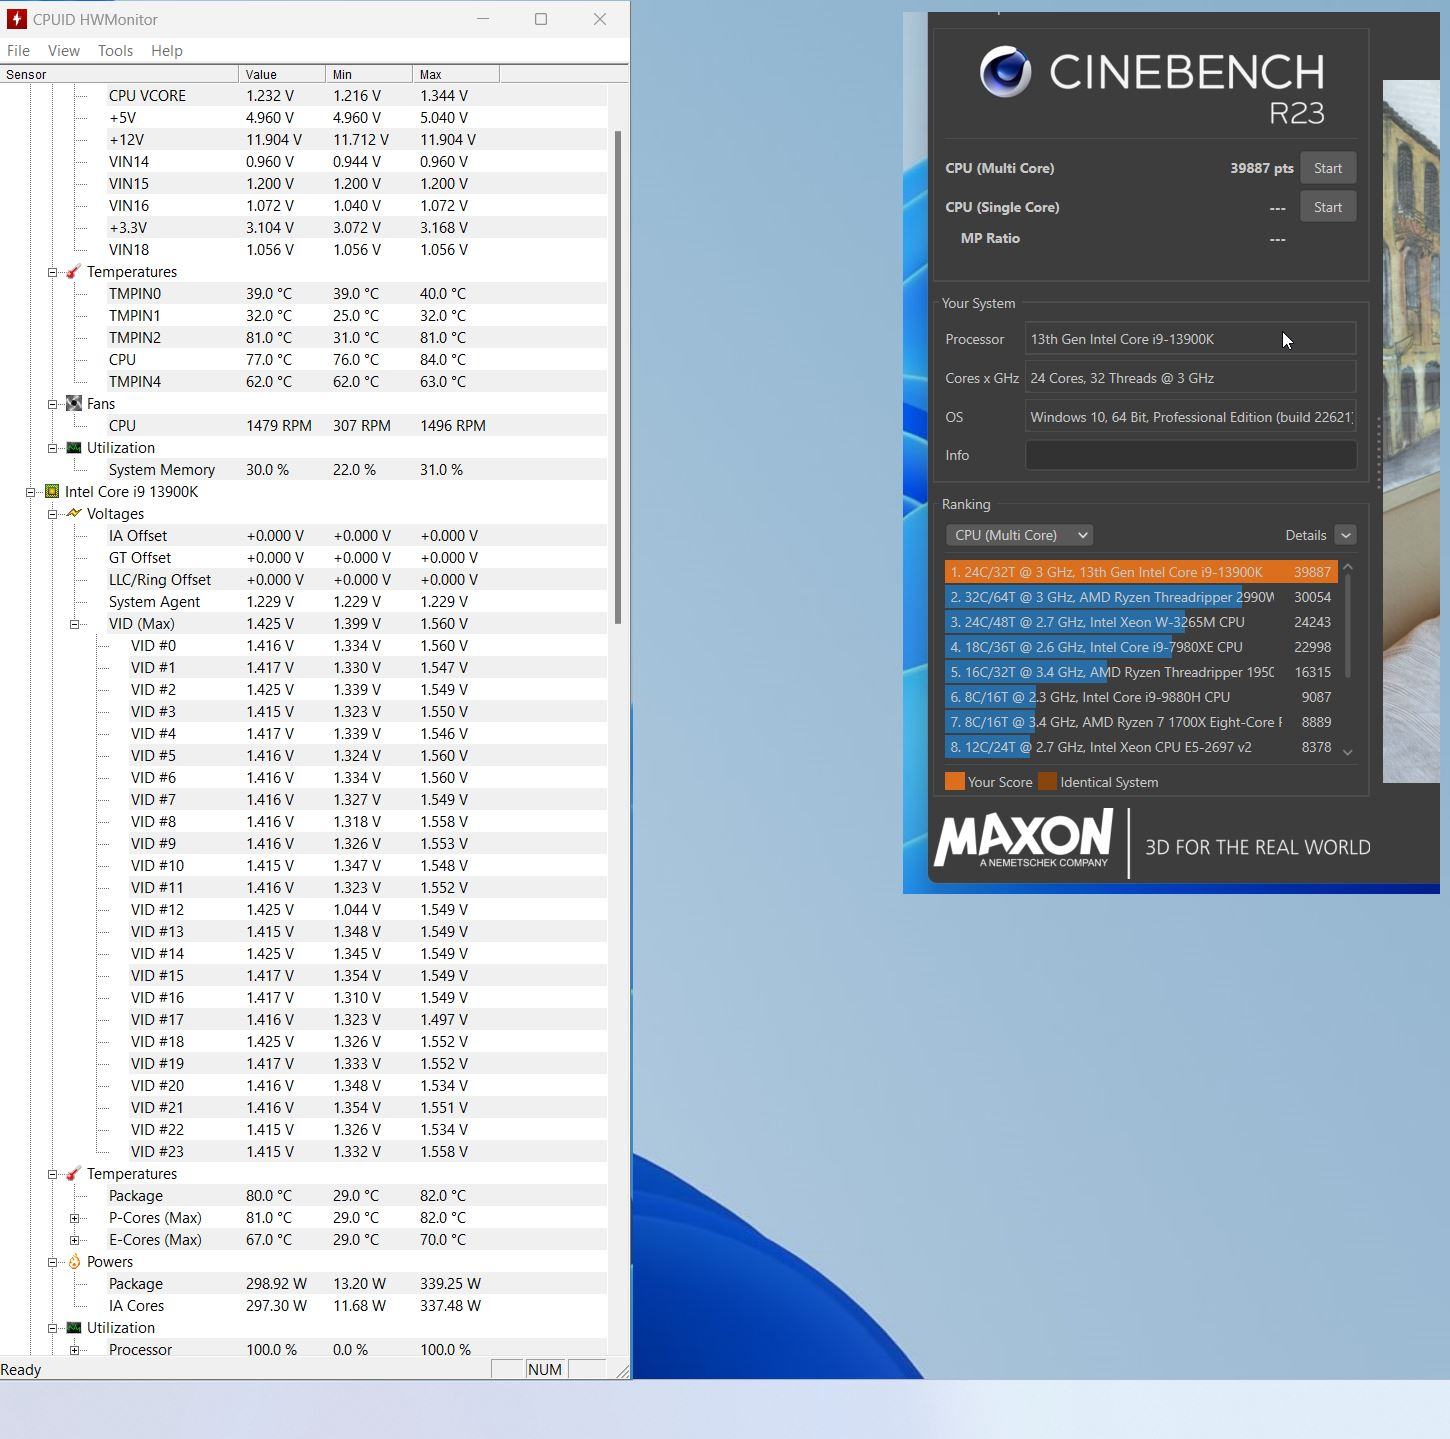This screenshot has width=1450, height=1439.
Task: Select the i9-7980XE ranking entry
Action: (1141, 647)
